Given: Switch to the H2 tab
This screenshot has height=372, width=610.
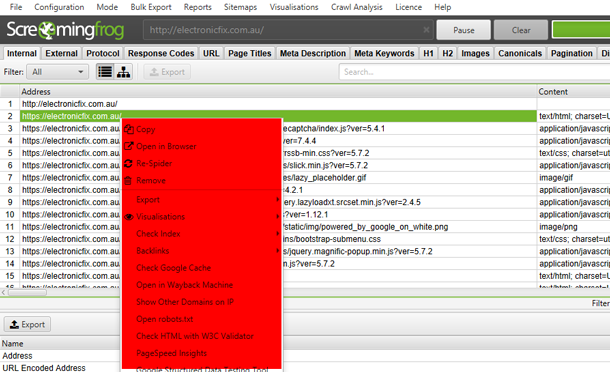Looking at the screenshot, I should tap(447, 53).
